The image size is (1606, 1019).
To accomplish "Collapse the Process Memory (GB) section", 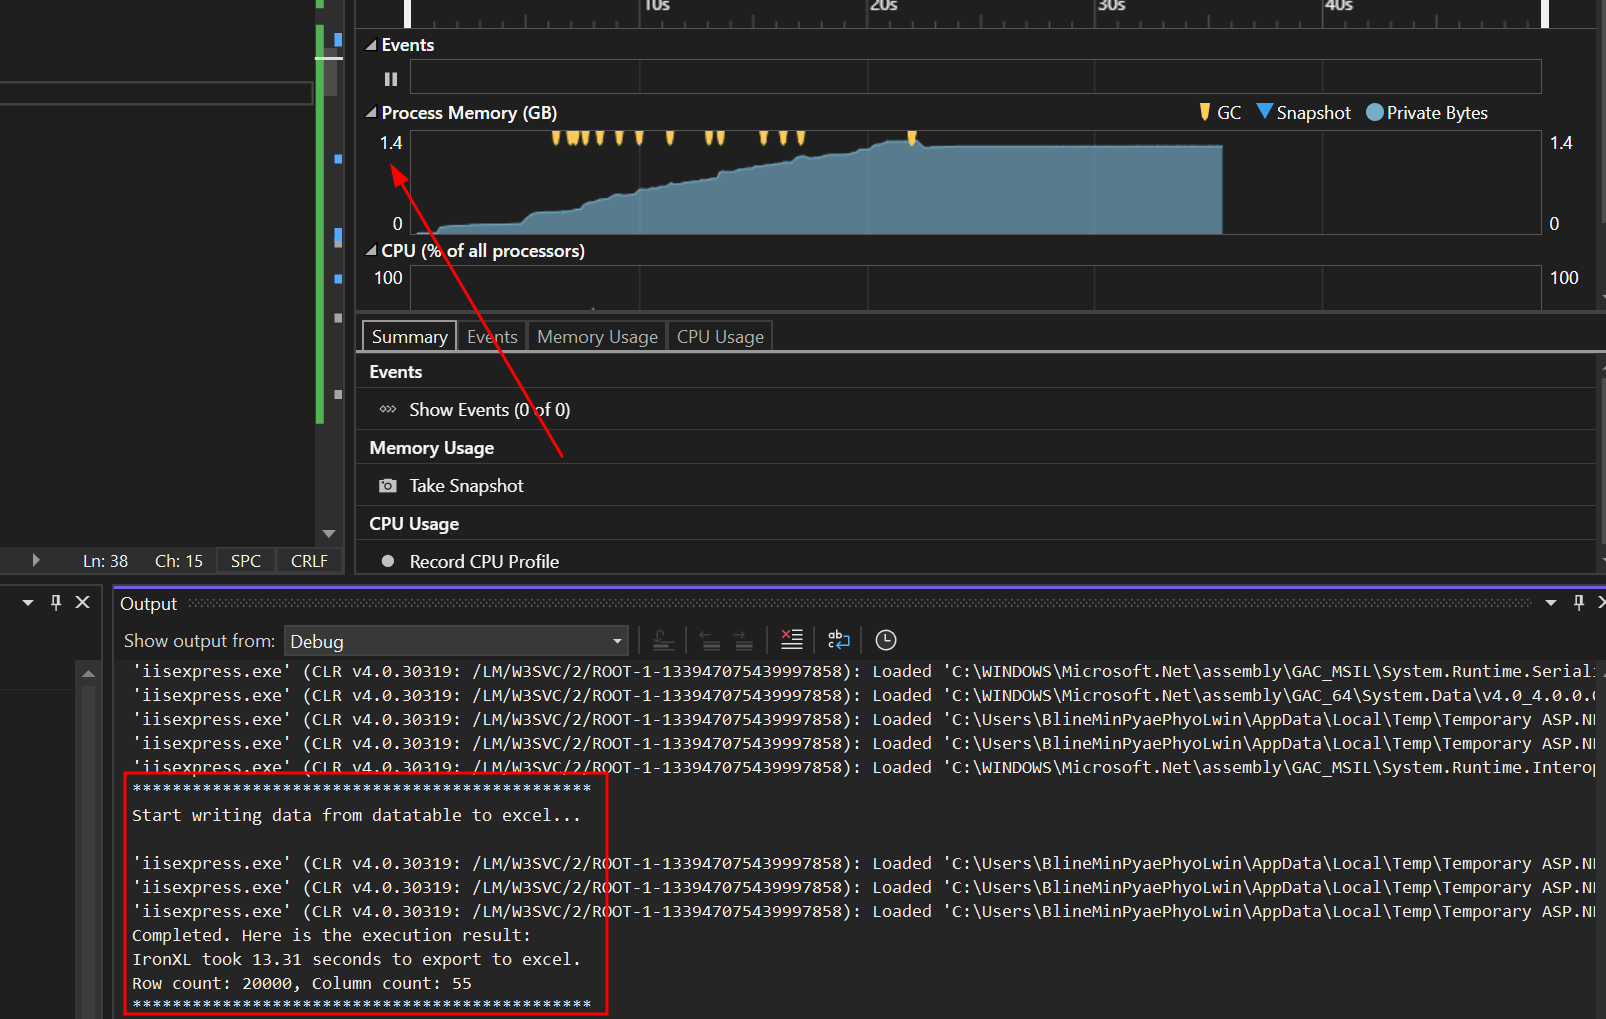I will pos(371,112).
